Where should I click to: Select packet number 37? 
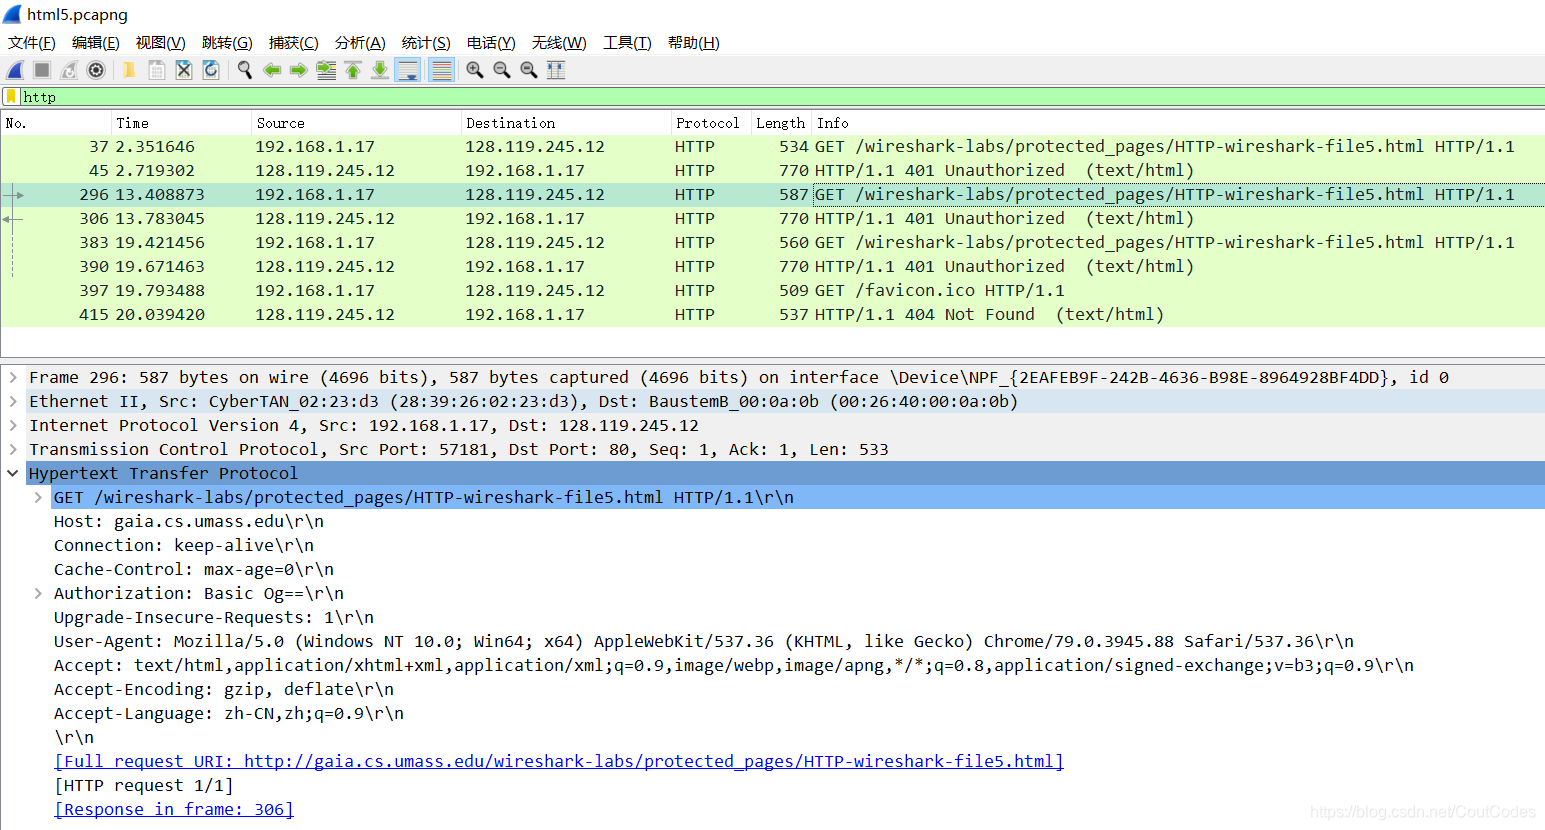point(772,147)
